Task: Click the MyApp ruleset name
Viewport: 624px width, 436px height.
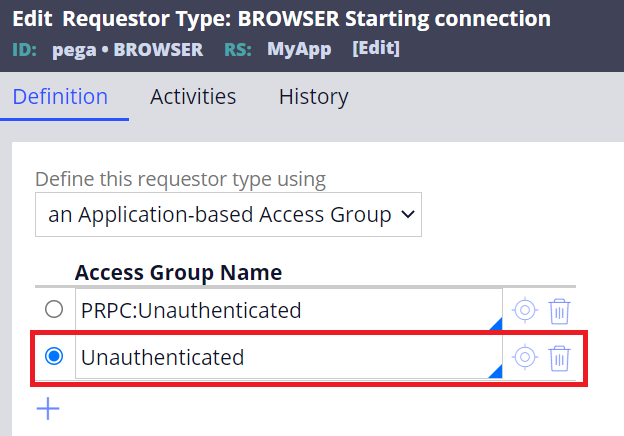Action: pyautogui.click(x=299, y=49)
